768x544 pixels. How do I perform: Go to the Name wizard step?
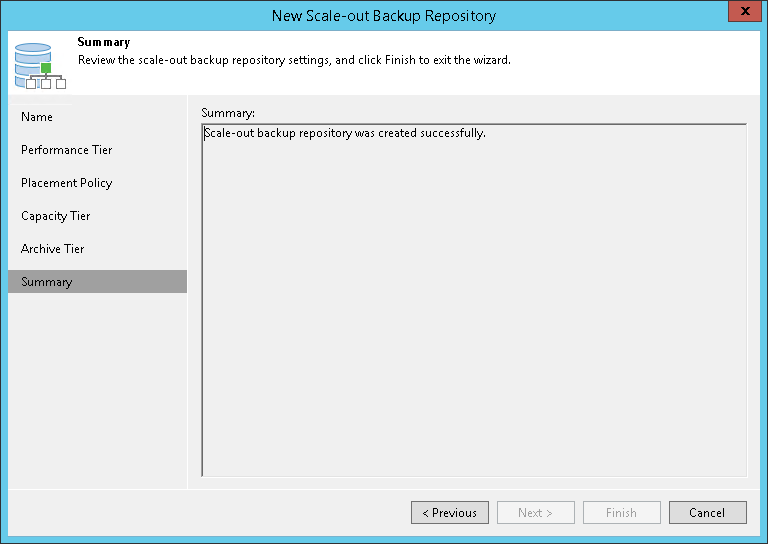tap(37, 117)
